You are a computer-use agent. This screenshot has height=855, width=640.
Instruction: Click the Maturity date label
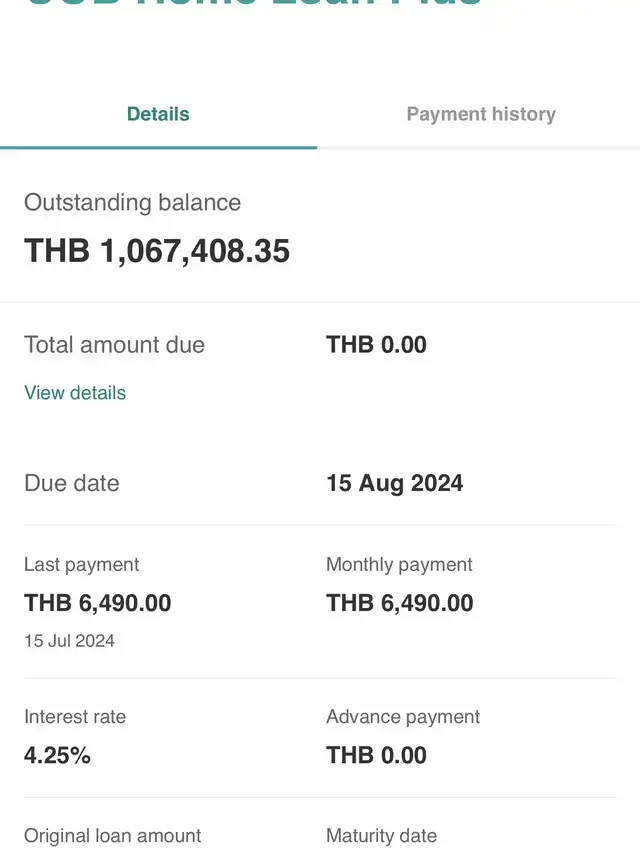(381, 836)
